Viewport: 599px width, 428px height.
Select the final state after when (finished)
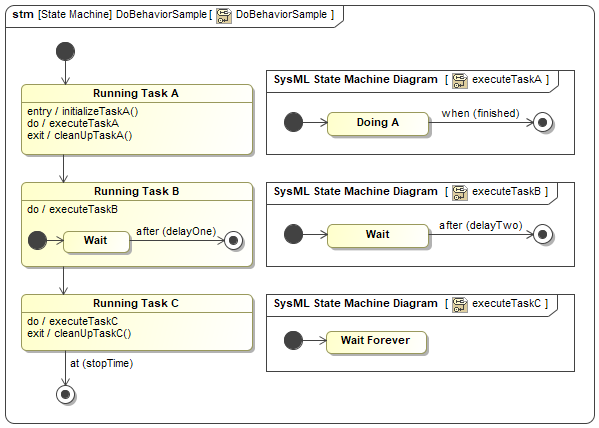(x=542, y=122)
